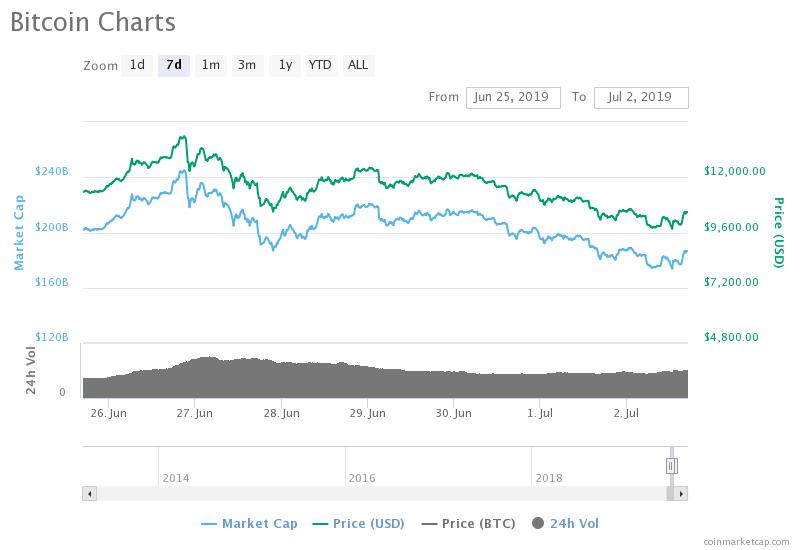Image resolution: width=800 pixels, height=550 pixels.
Task: Click the $9,600.00 price axis label
Action: (732, 227)
